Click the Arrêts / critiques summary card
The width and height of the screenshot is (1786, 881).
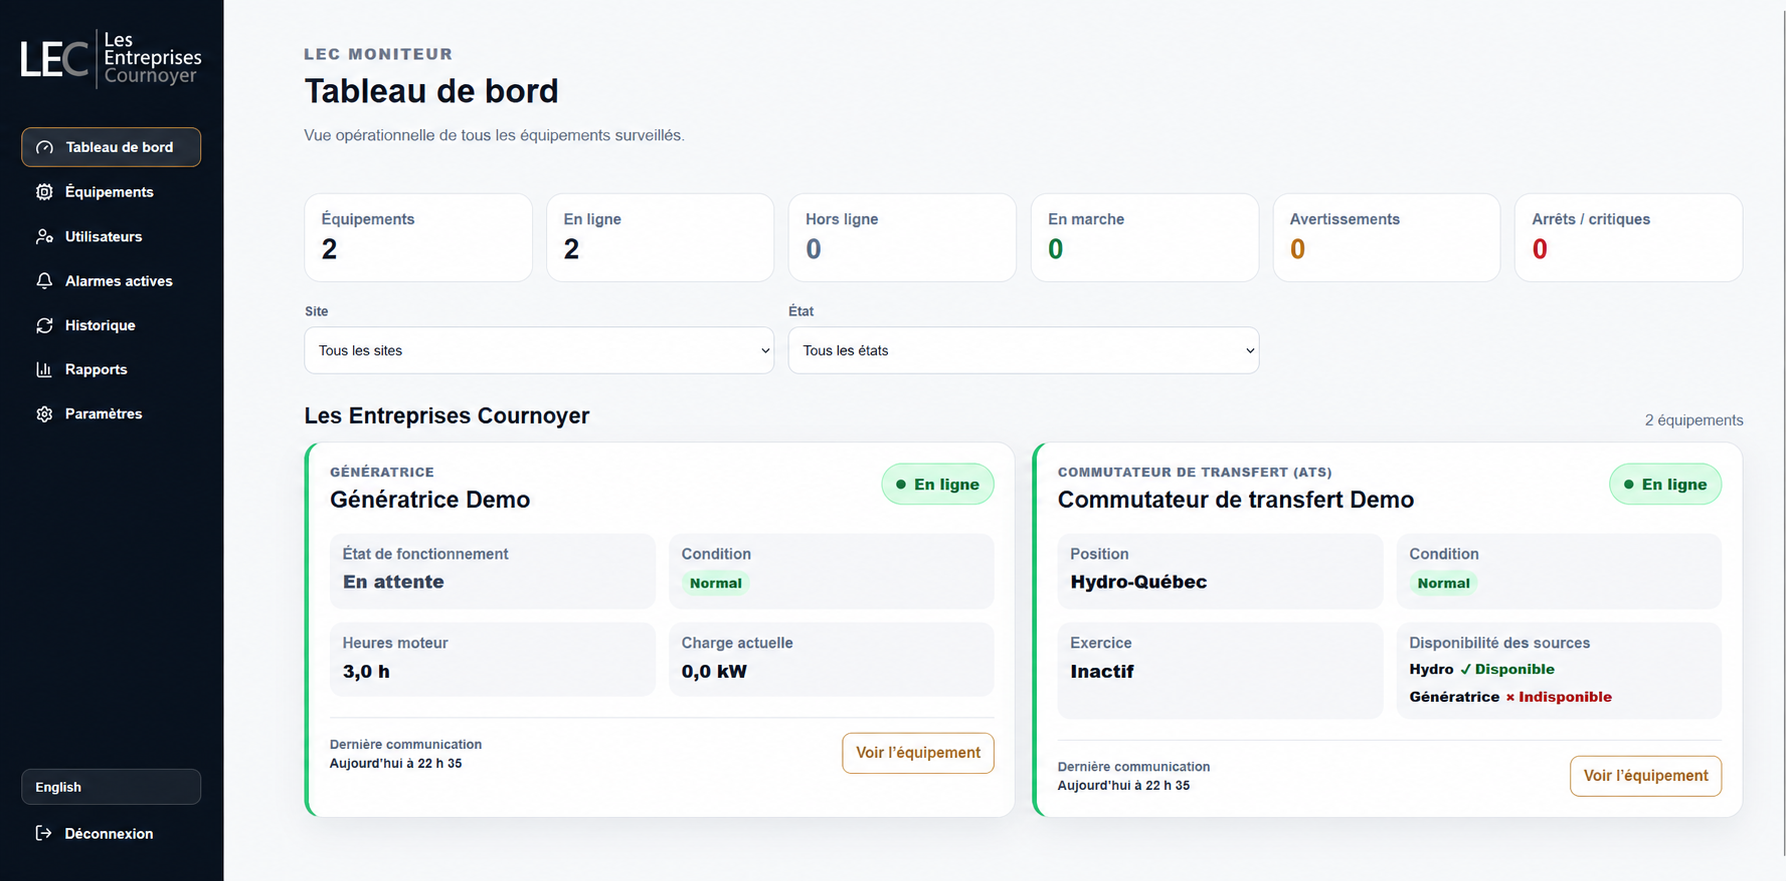(1629, 238)
